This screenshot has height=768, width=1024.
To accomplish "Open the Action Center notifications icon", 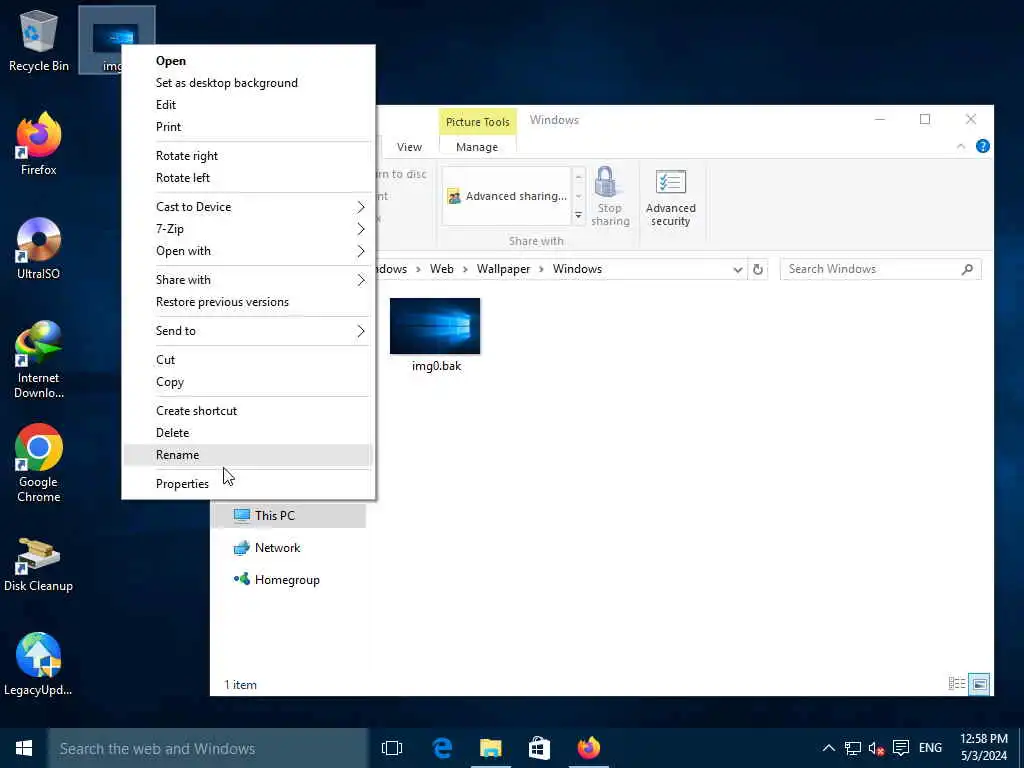I will tap(901, 748).
